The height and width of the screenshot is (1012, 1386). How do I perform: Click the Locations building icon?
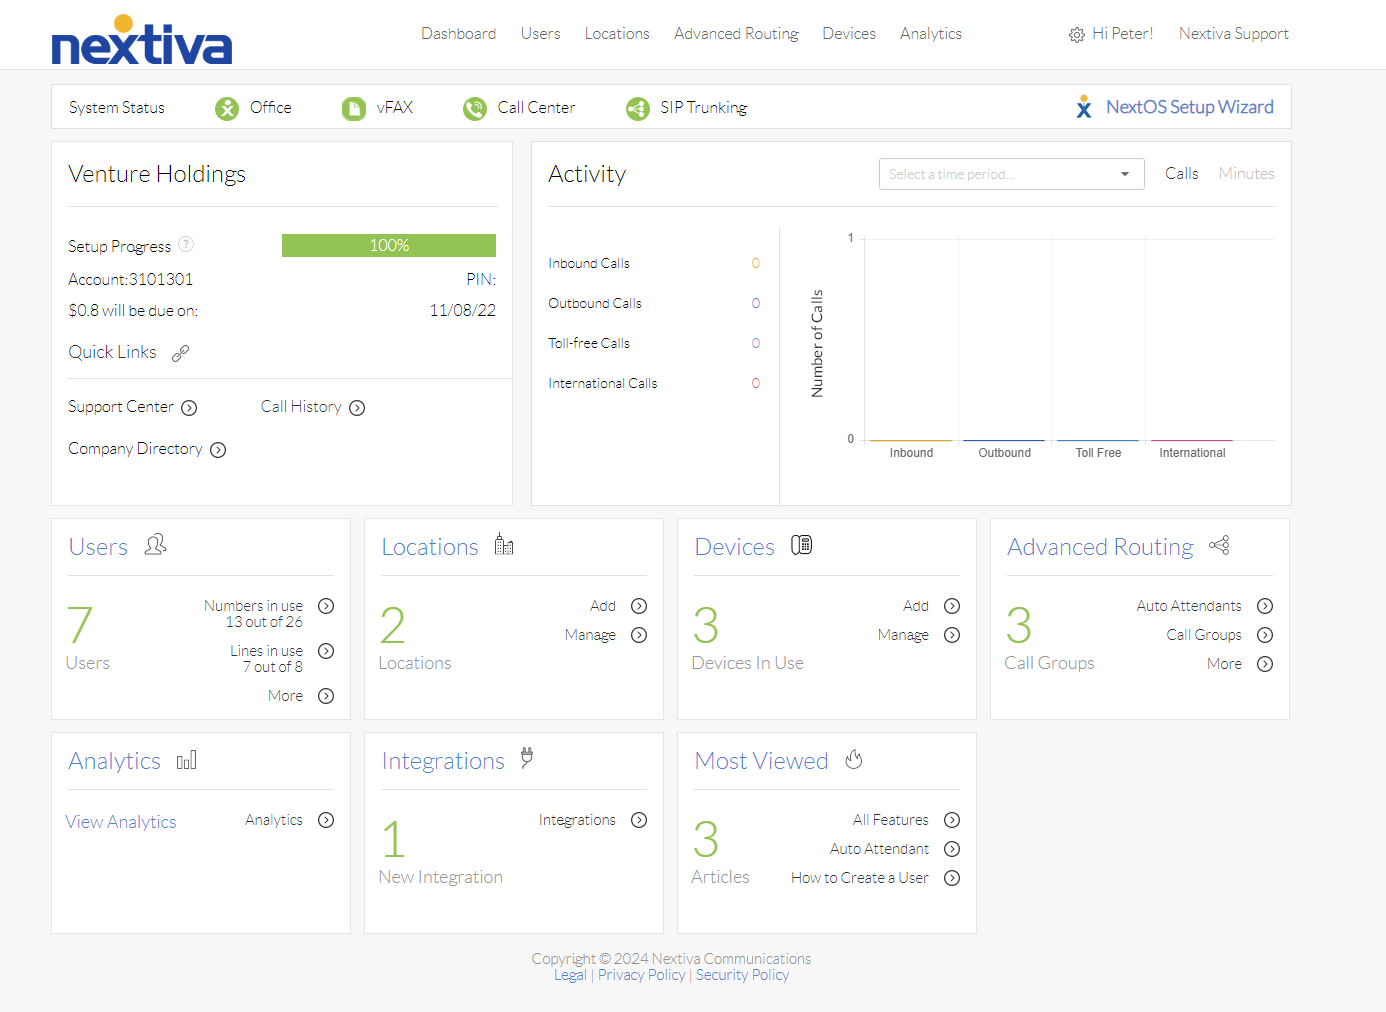(504, 544)
